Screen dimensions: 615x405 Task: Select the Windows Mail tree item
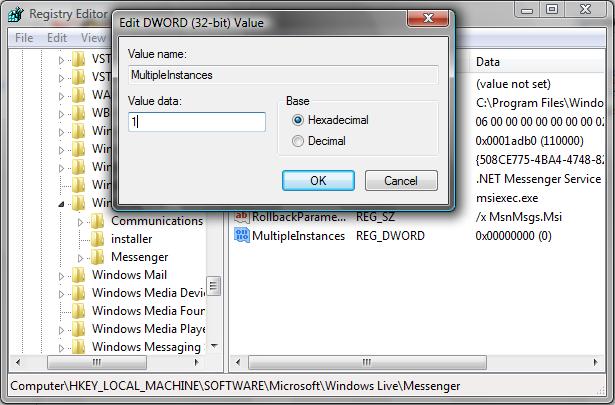129,275
